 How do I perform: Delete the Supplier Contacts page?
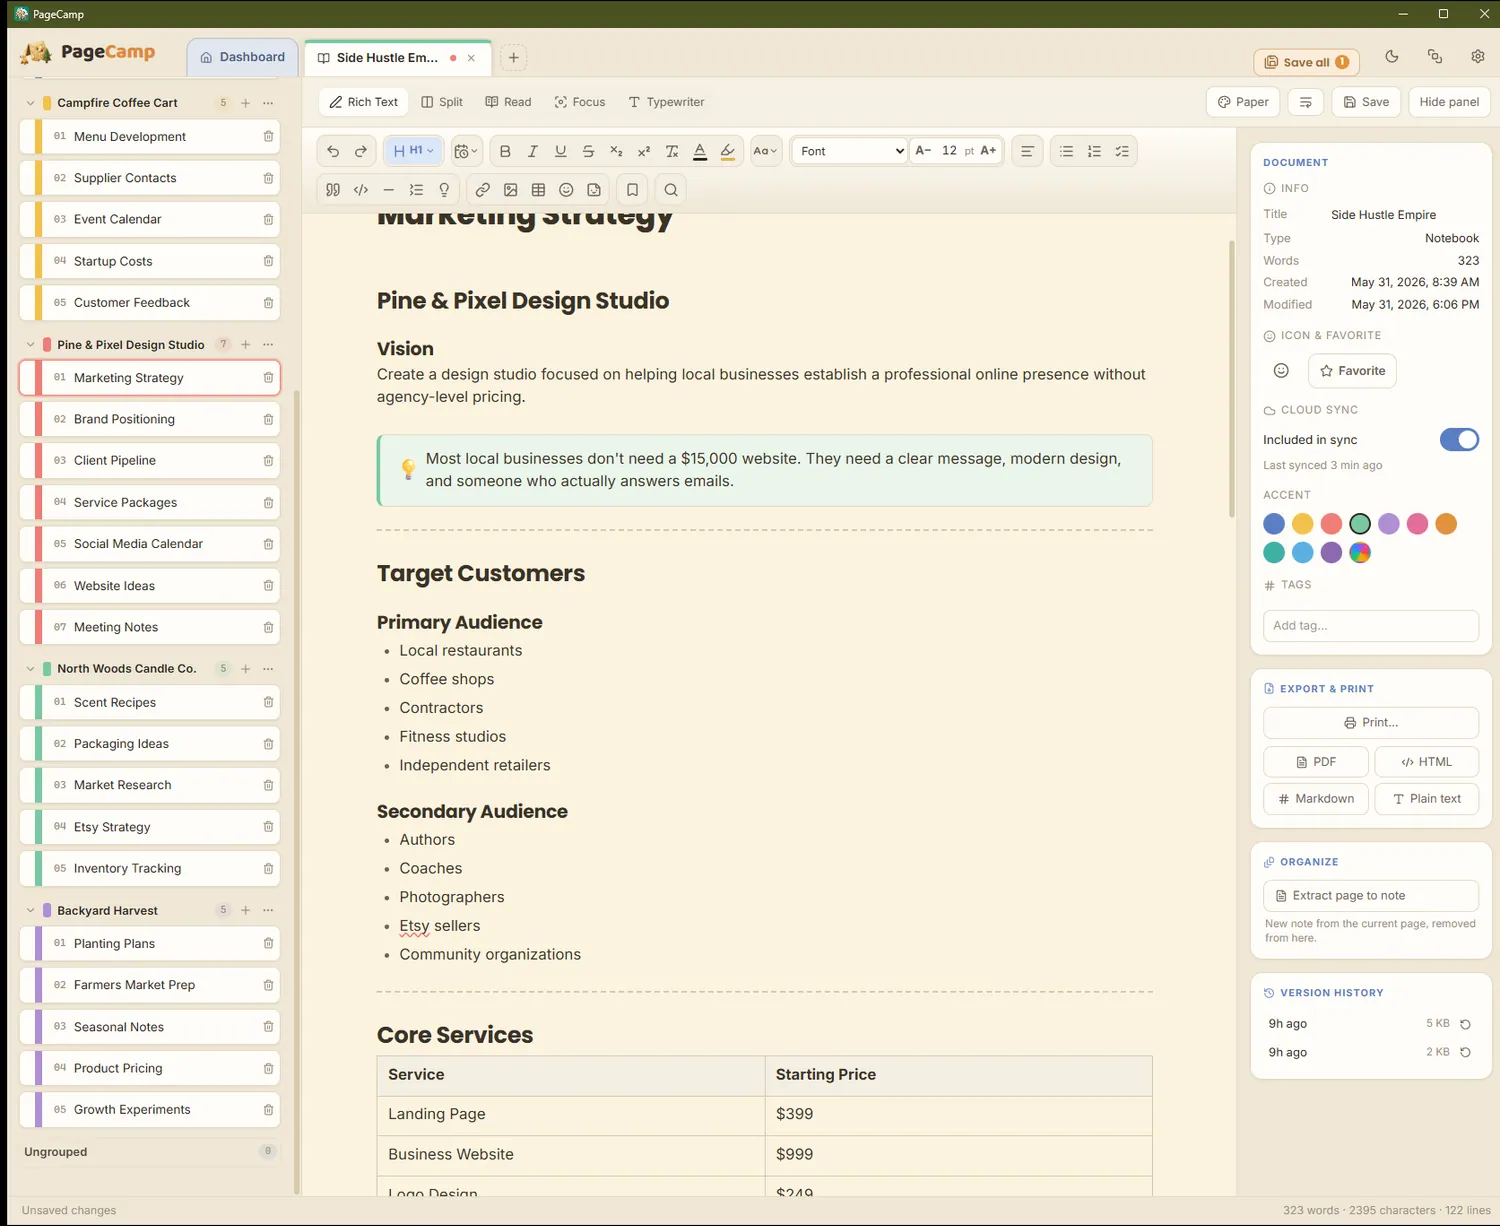click(268, 178)
